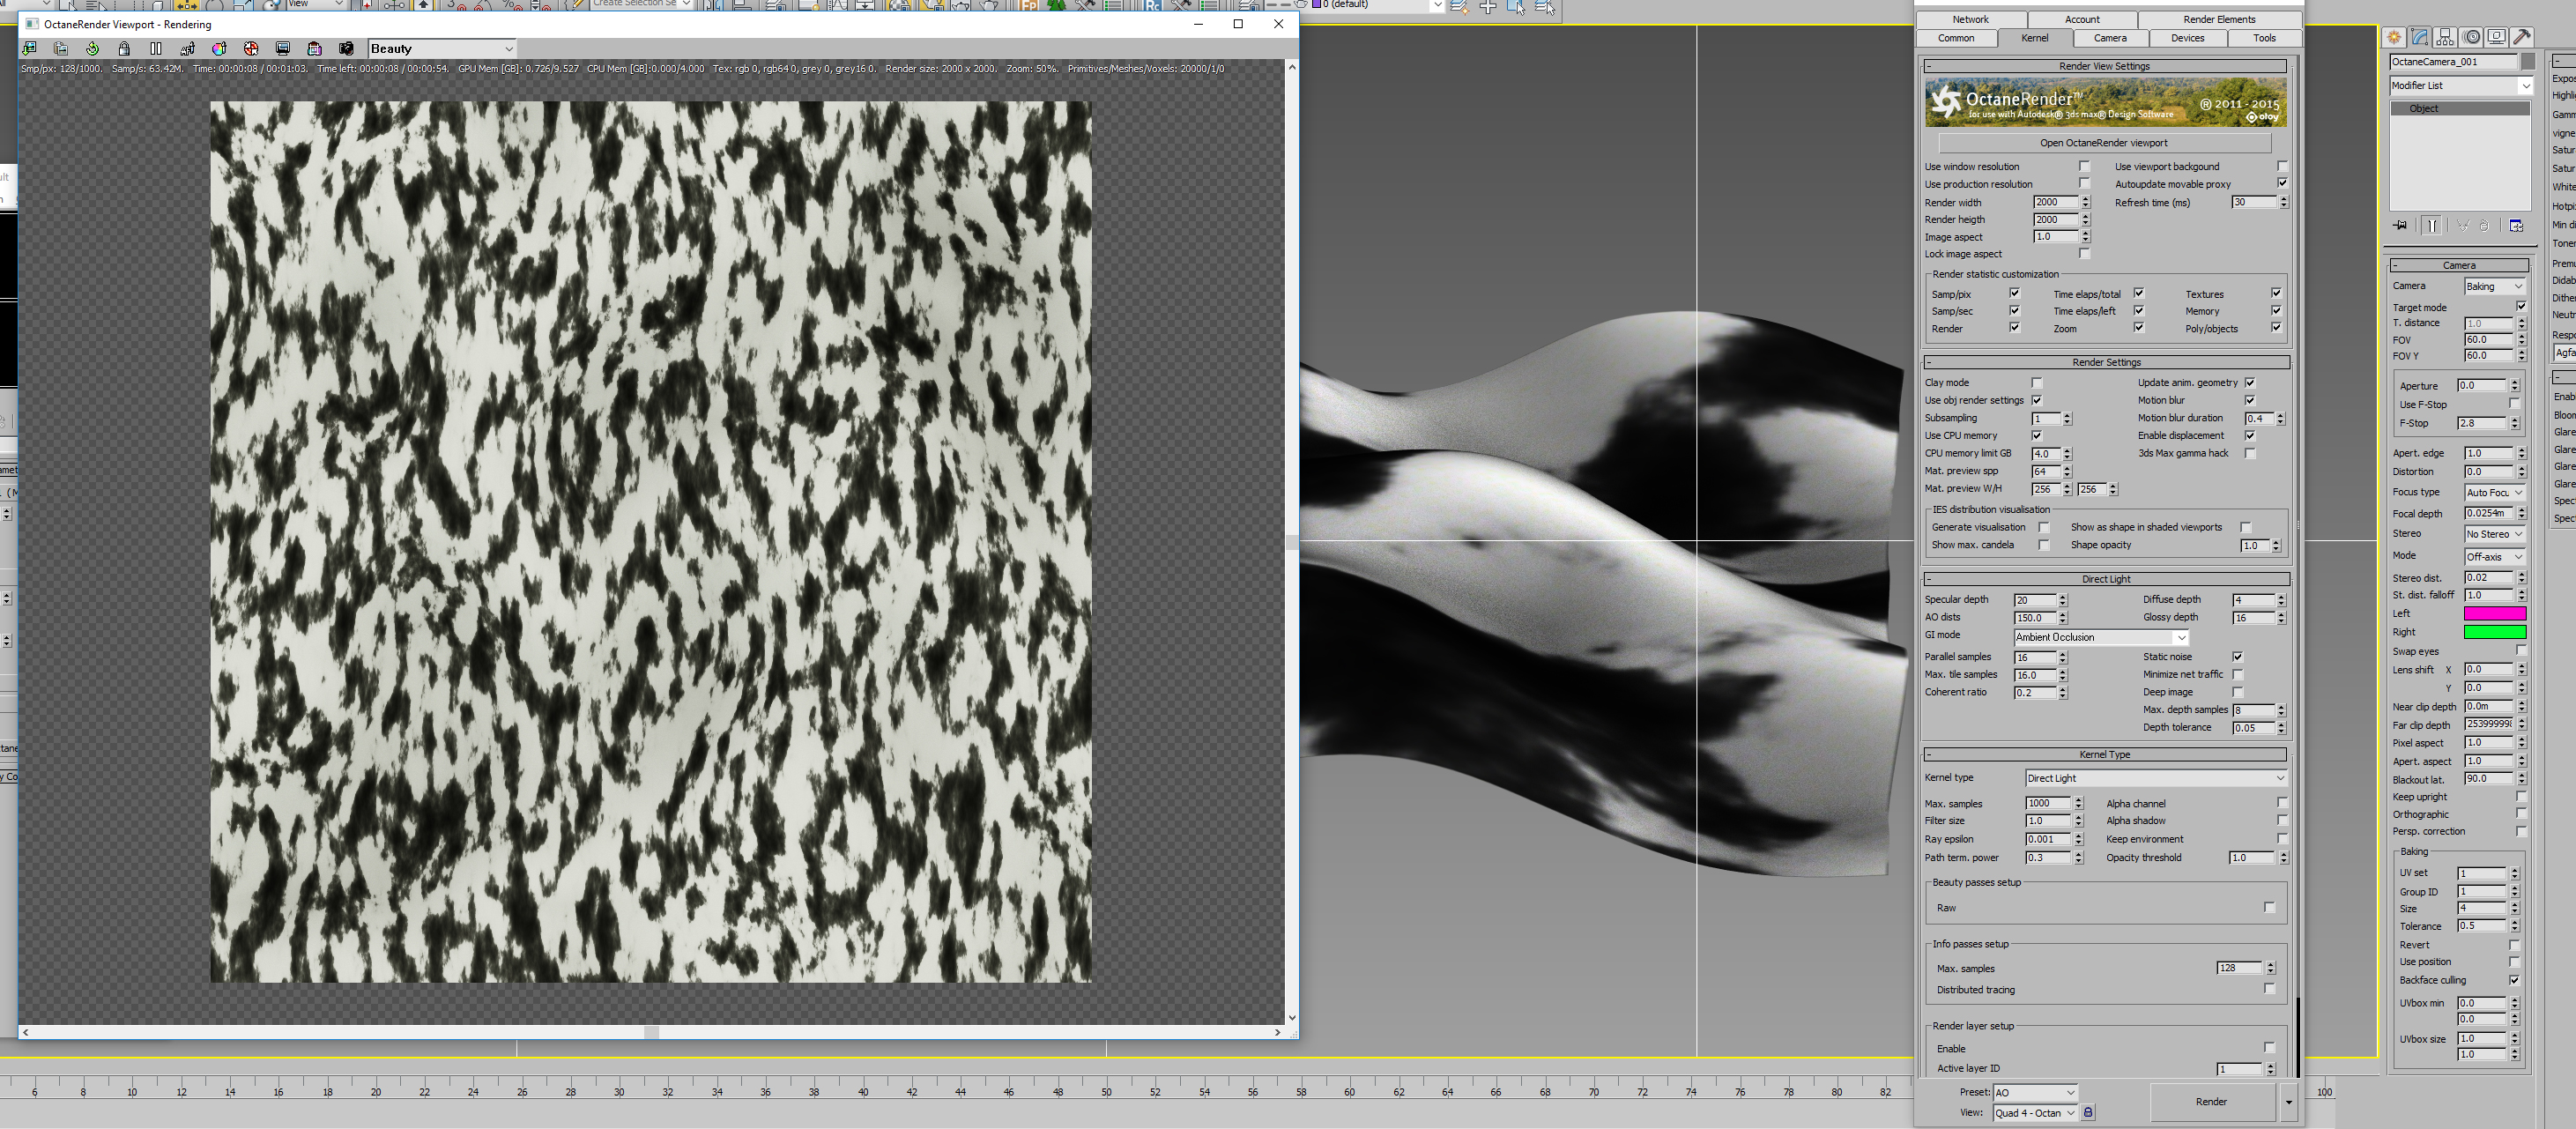Open the Camera type Baking dropdown
Image resolution: width=2576 pixels, height=1129 pixels.
click(2494, 286)
